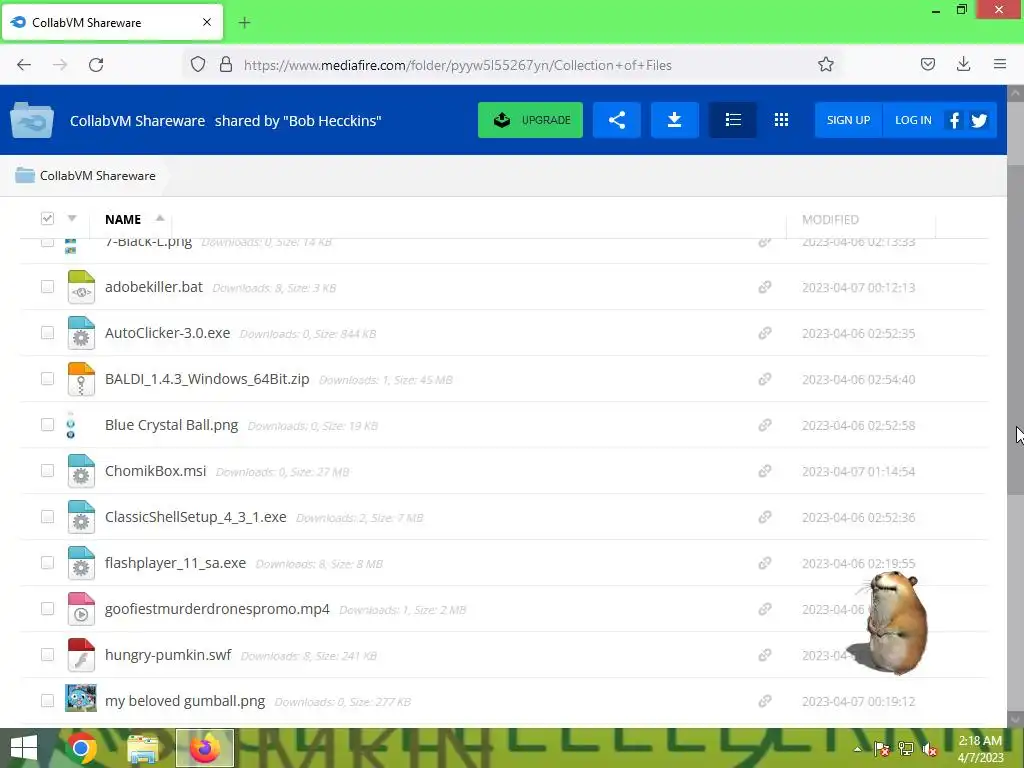Sort by MODIFIED column header

tap(830, 219)
